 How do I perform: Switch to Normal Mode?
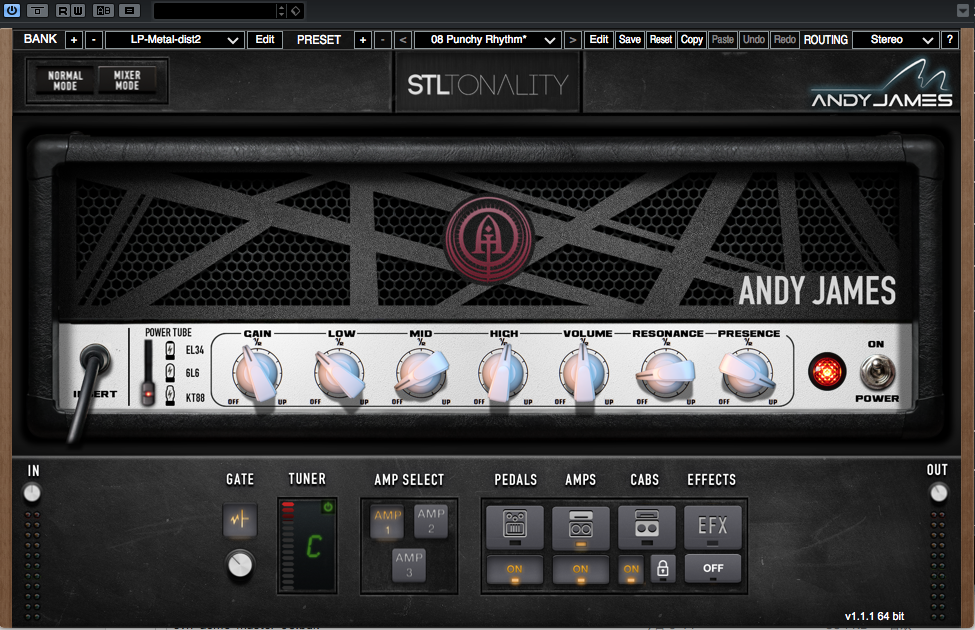(x=65, y=81)
